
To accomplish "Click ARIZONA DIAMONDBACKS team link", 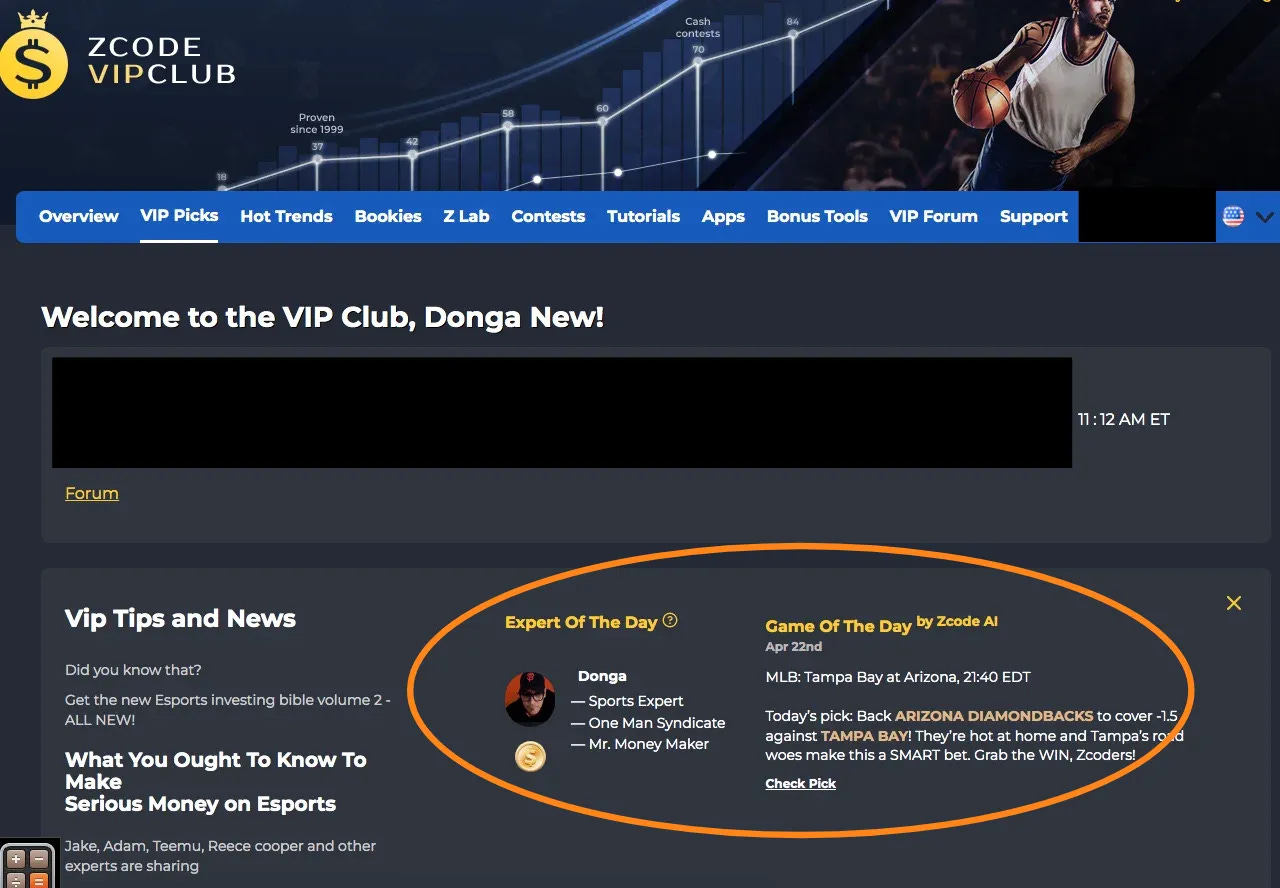I will (993, 716).
